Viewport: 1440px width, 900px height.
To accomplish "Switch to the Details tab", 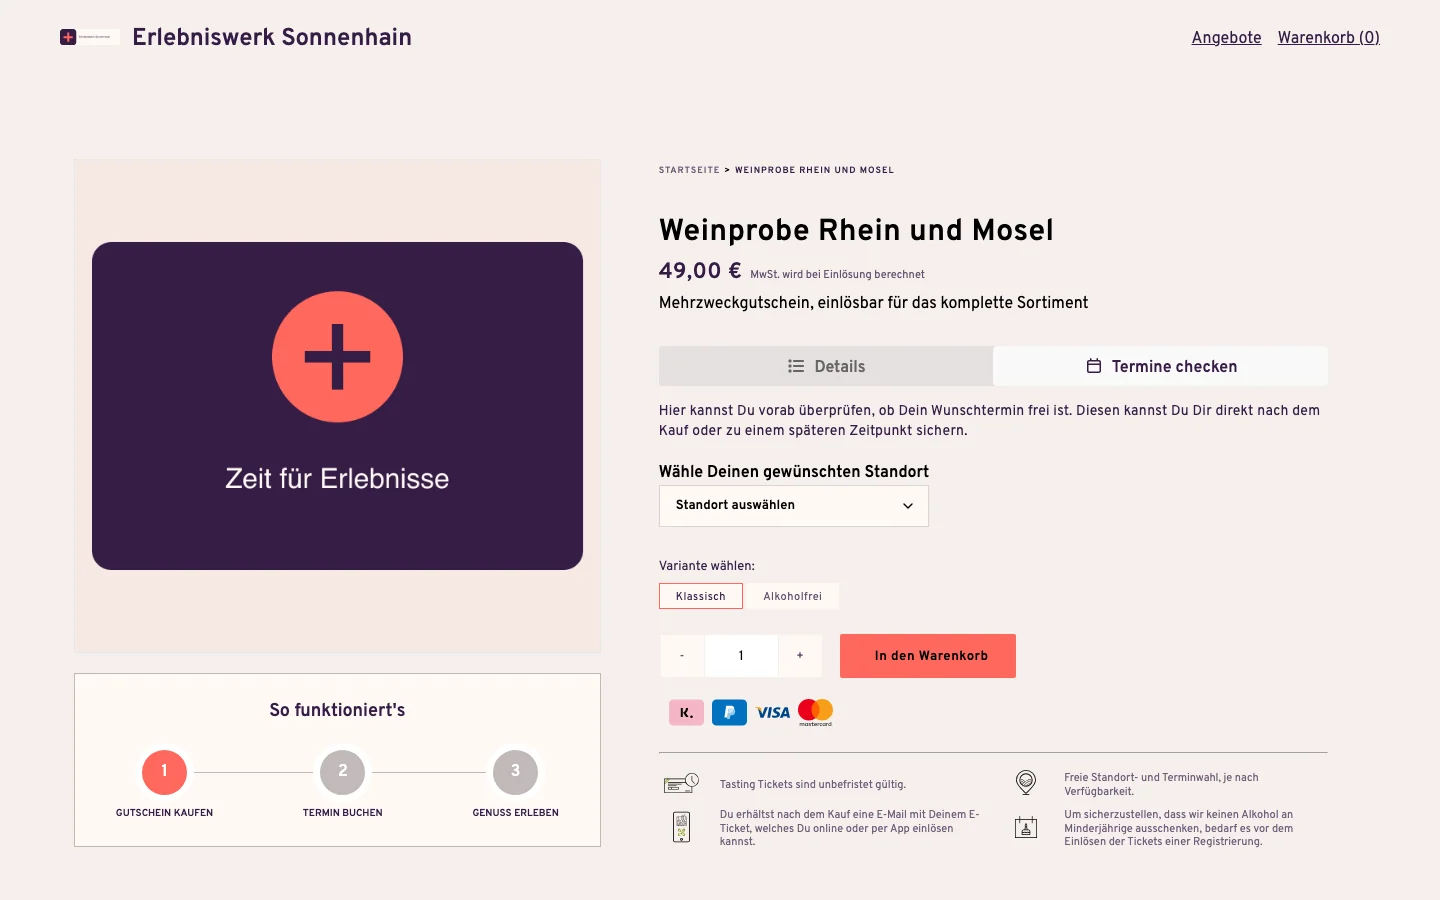I will (x=826, y=366).
